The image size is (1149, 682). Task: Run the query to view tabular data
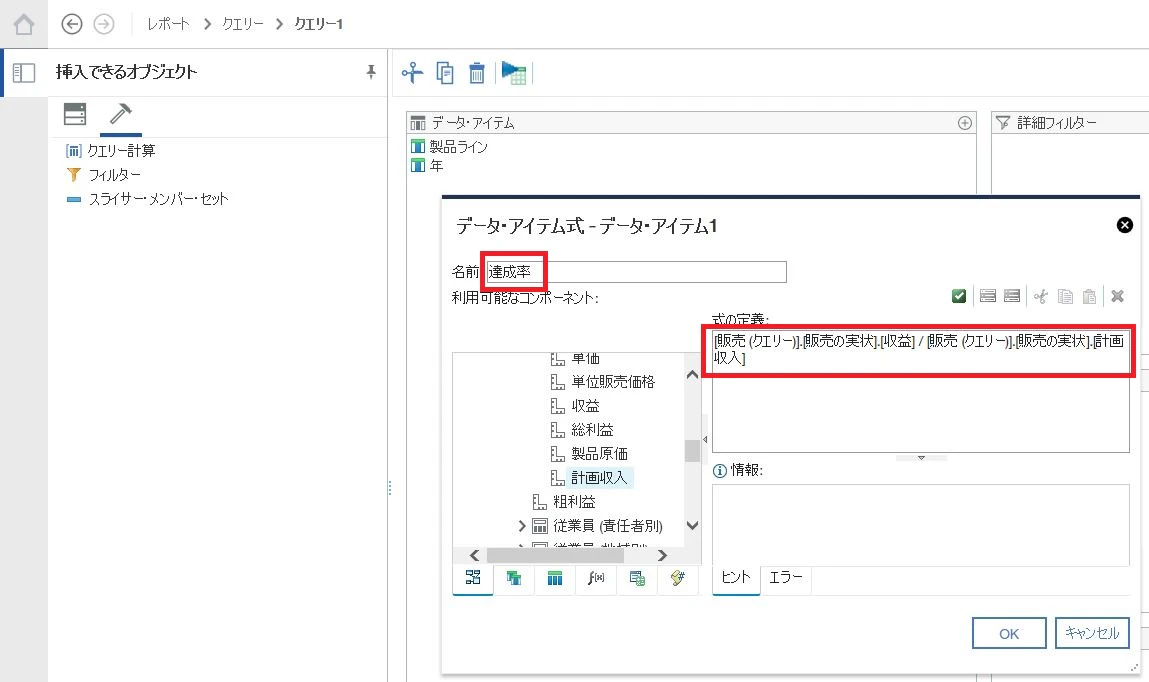click(514, 73)
